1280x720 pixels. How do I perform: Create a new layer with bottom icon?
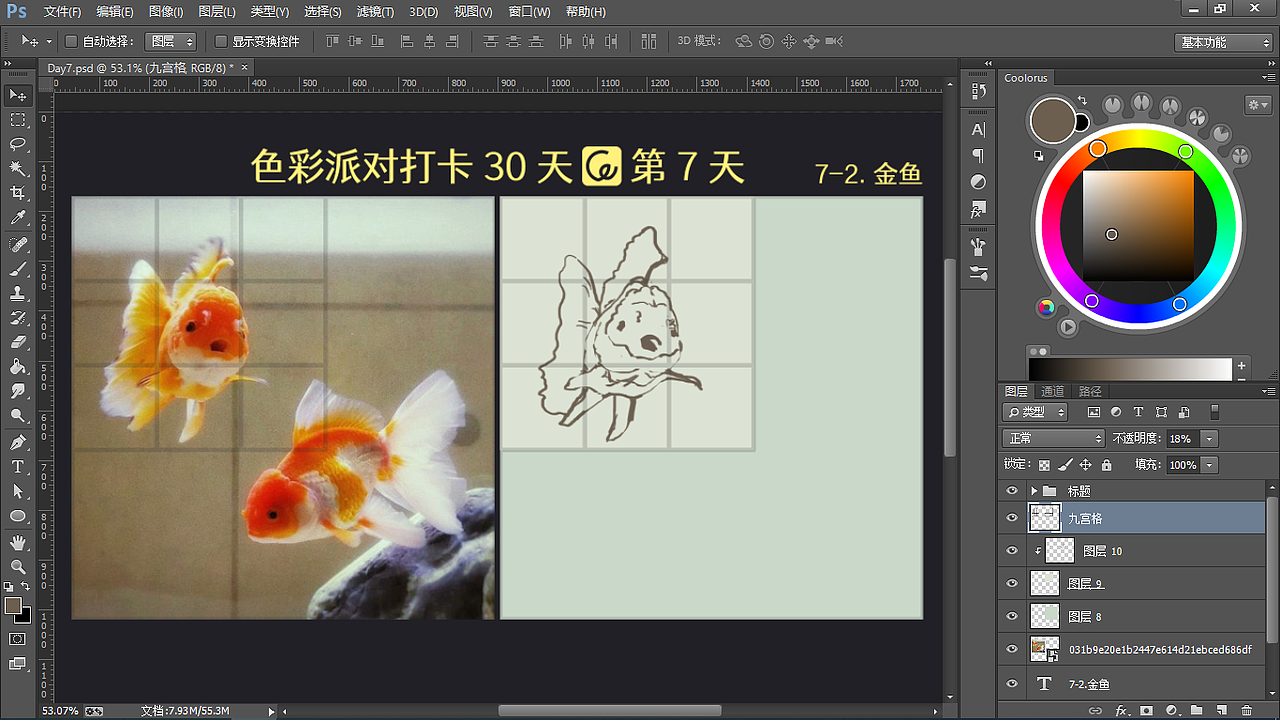point(1221,710)
